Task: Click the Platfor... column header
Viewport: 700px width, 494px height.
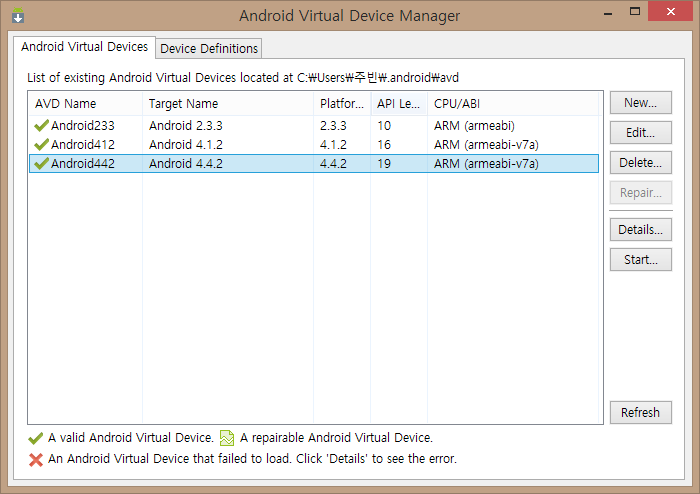Action: click(x=342, y=104)
